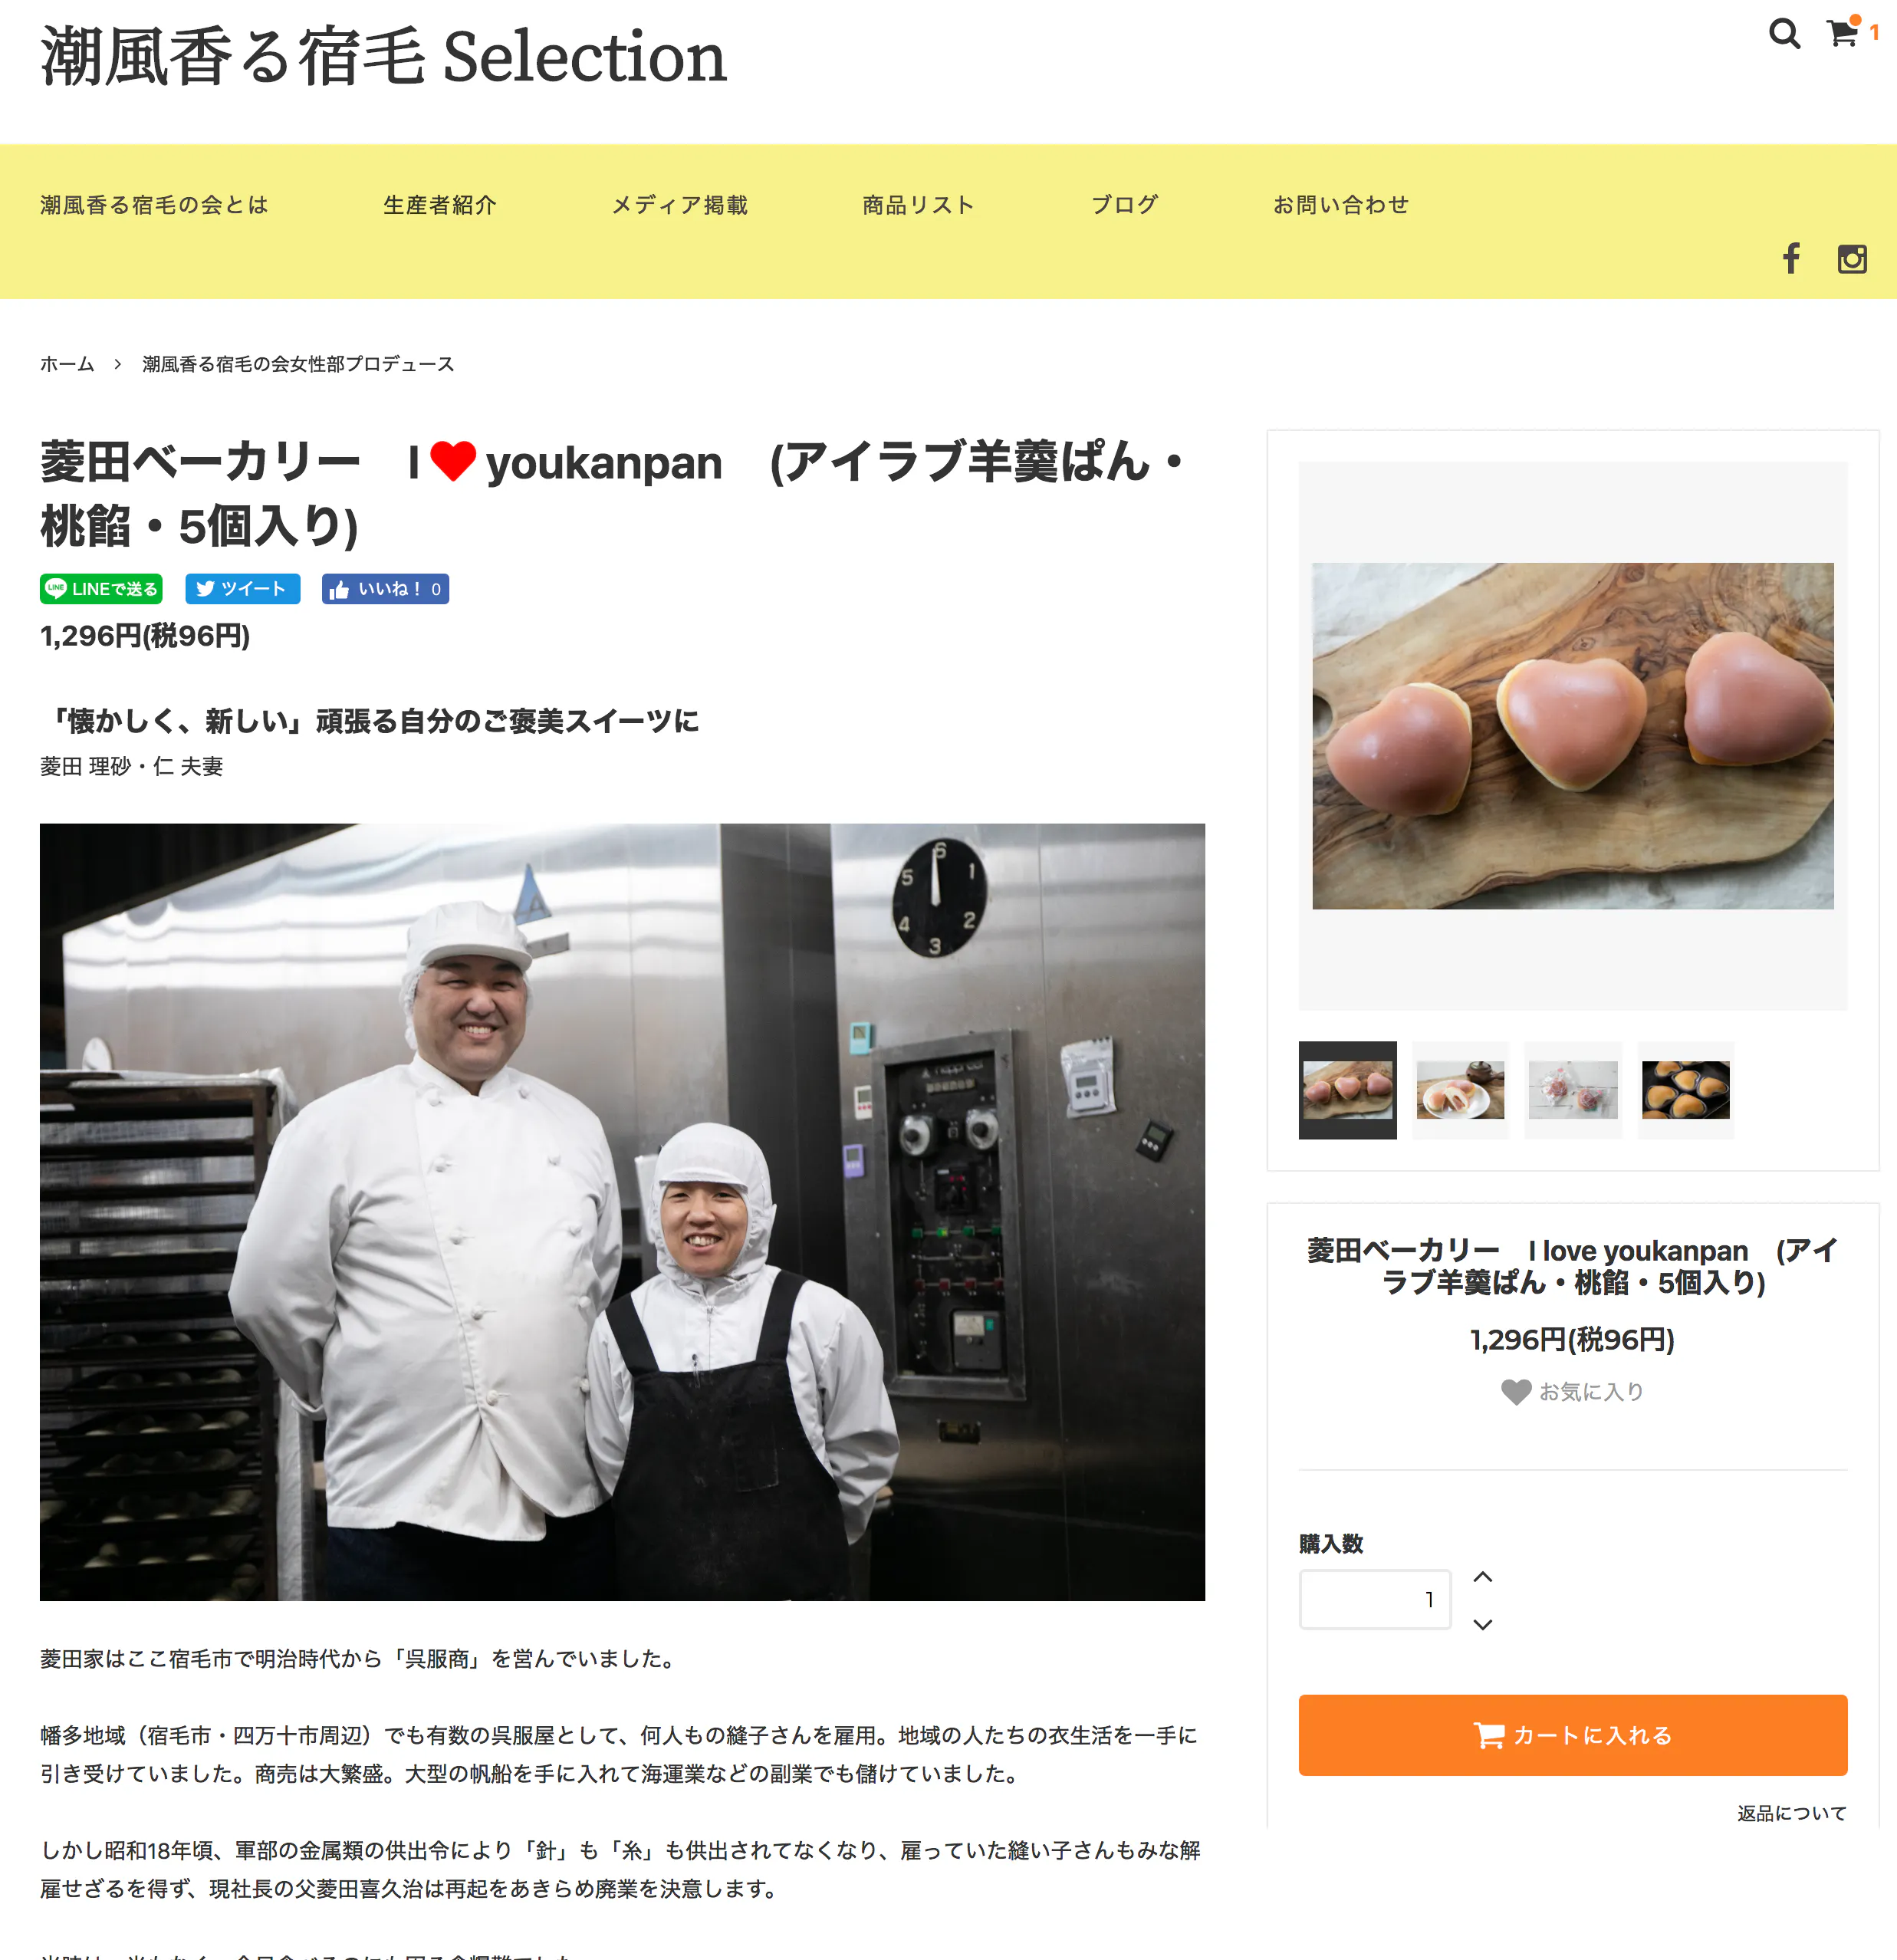The width and height of the screenshot is (1897, 1960).
Task: Open お問い合わせ menu item
Action: pos(1341,205)
